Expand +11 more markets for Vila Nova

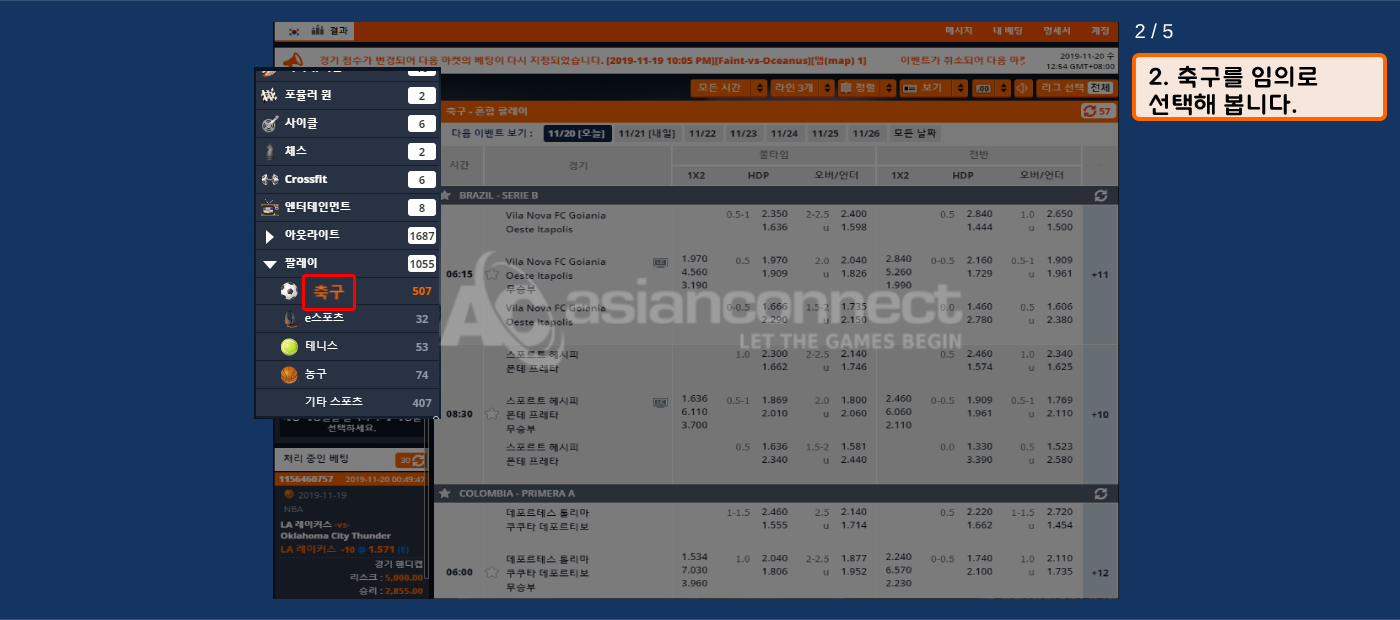point(1100,274)
